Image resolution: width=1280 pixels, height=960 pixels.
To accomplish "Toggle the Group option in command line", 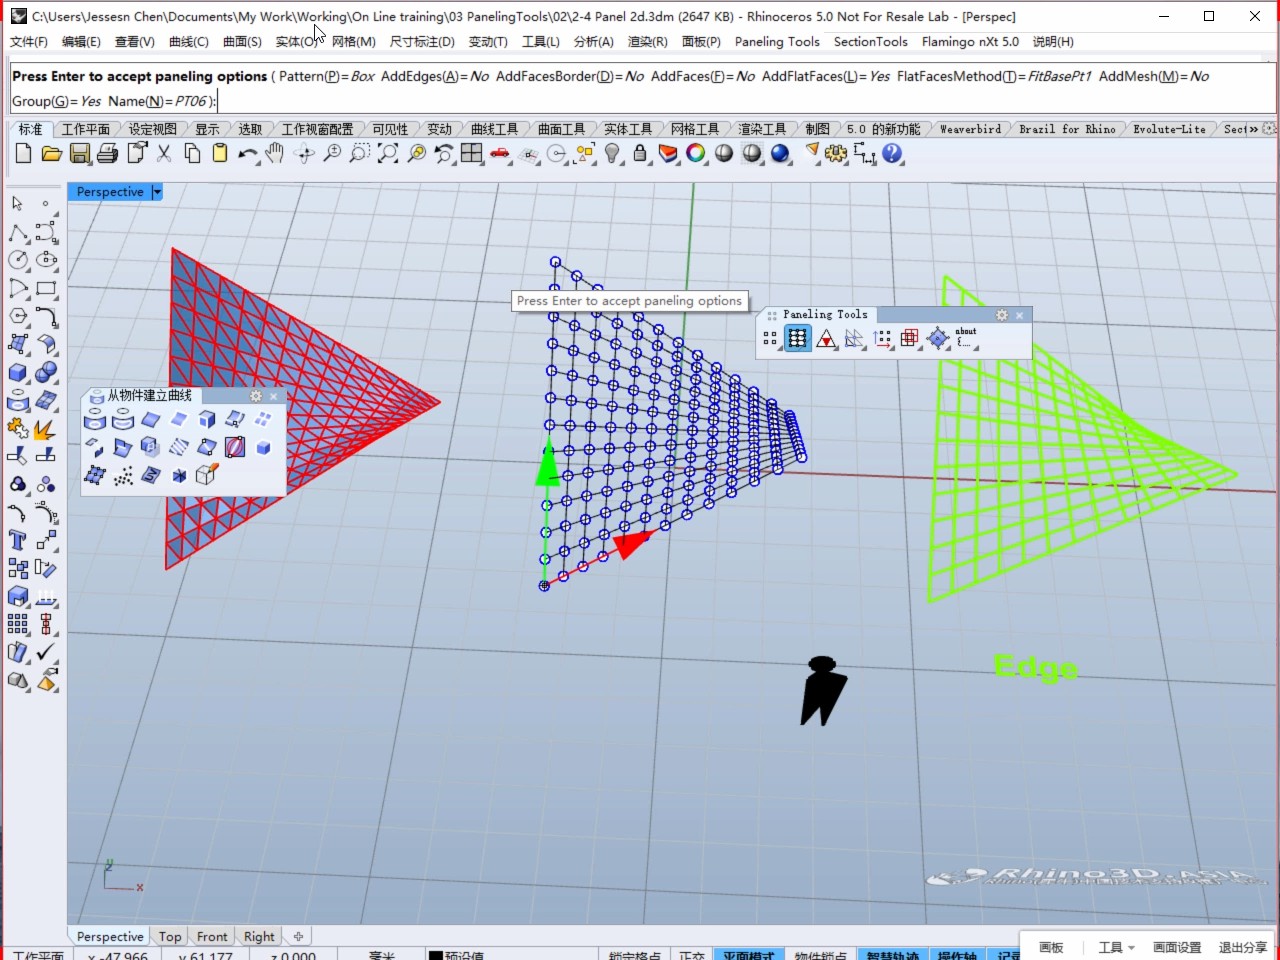I will click(56, 101).
